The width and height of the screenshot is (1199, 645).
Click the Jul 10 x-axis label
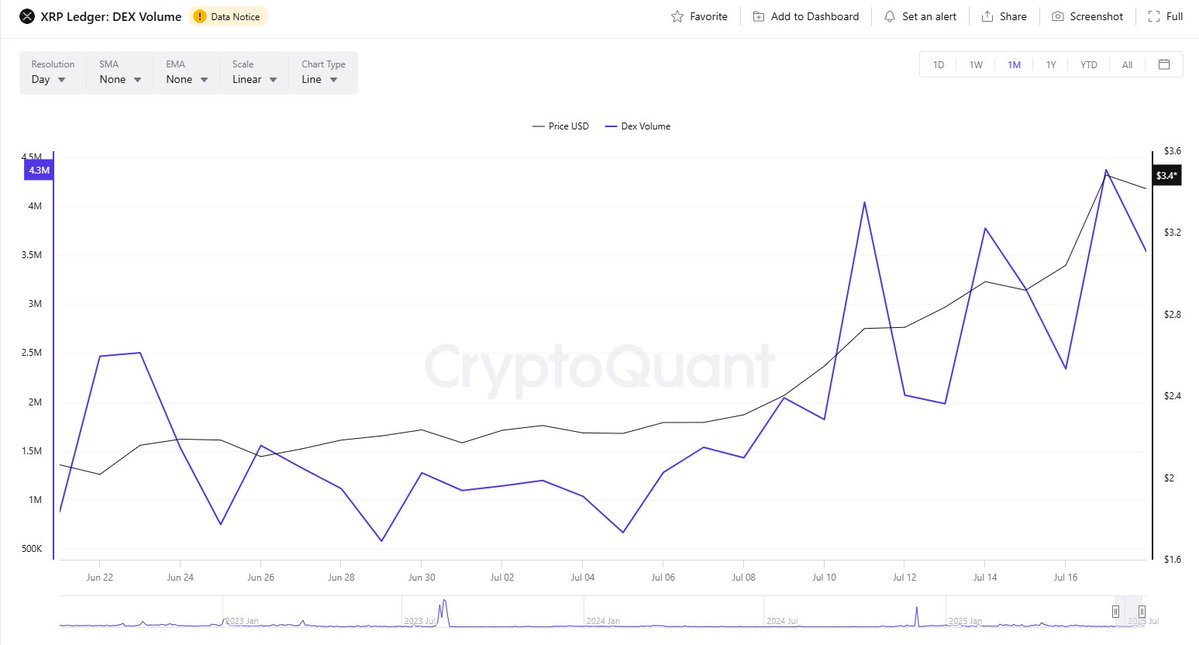(x=824, y=578)
